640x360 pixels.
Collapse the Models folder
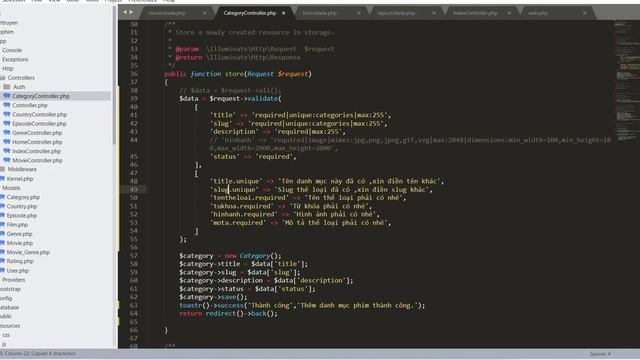click(11, 188)
